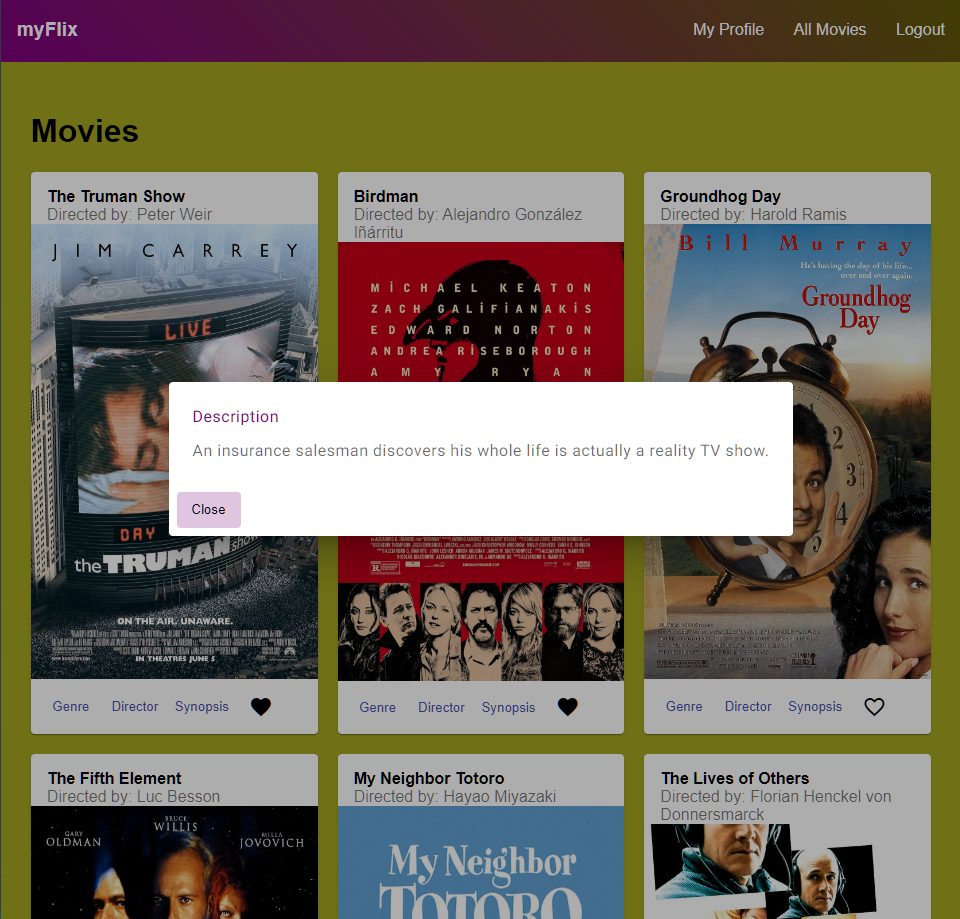Screen dimensions: 960x919
Task: Favorite Groundhog Day with heart outline
Action: coord(874,707)
